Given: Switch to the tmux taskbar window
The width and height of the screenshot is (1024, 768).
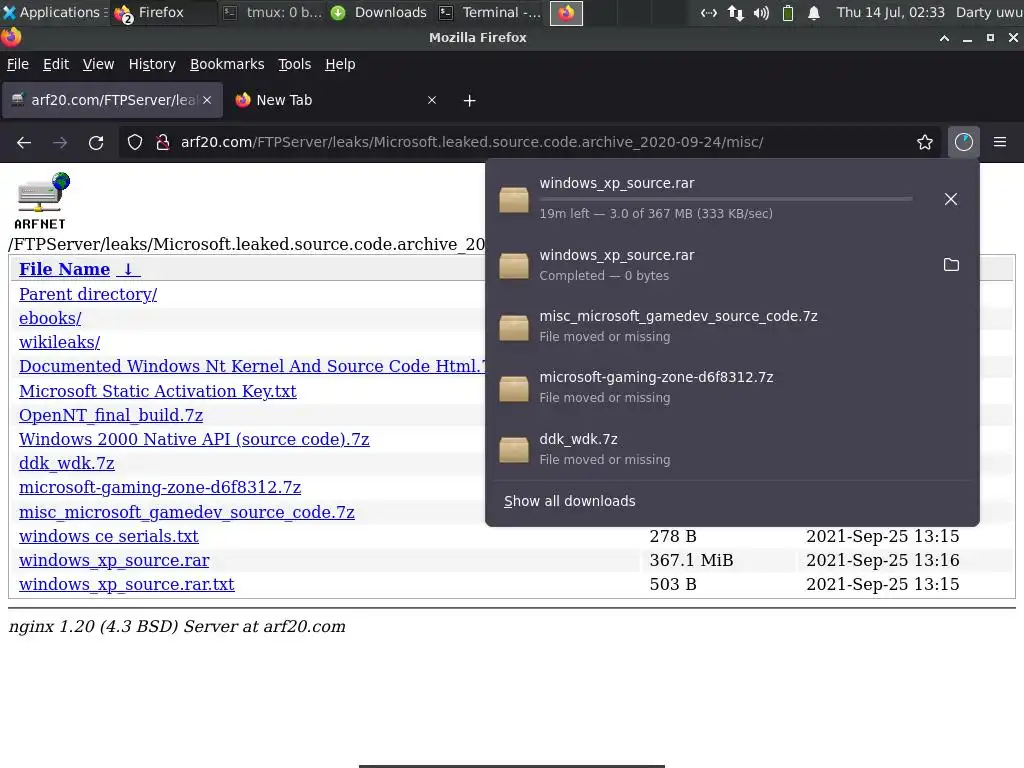Looking at the screenshot, I should 273,12.
